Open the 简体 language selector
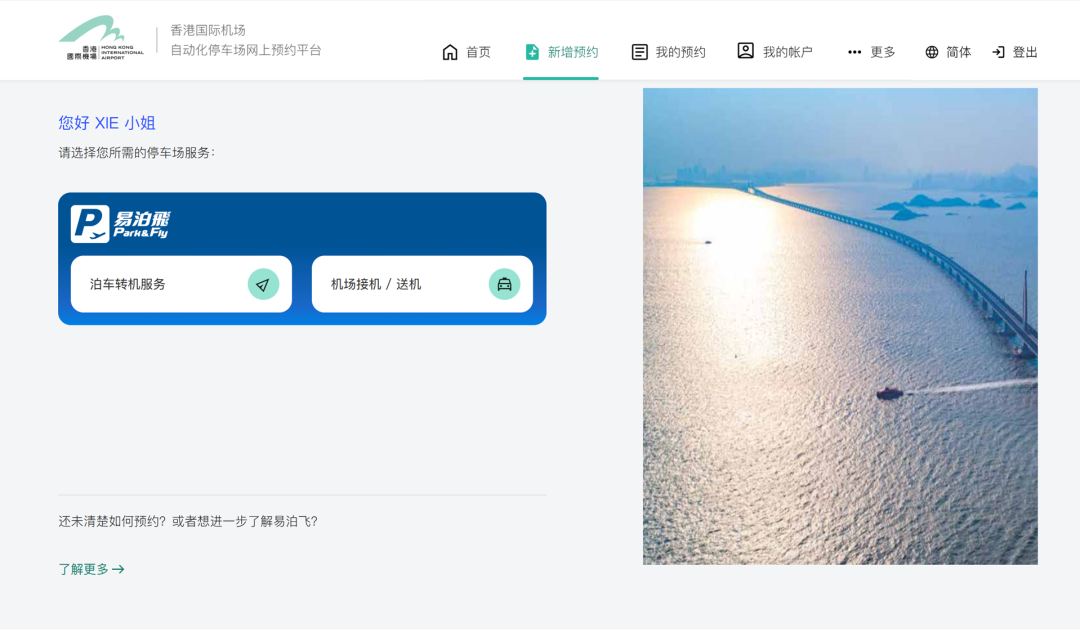Screen dimensions: 1080x633 coord(948,52)
